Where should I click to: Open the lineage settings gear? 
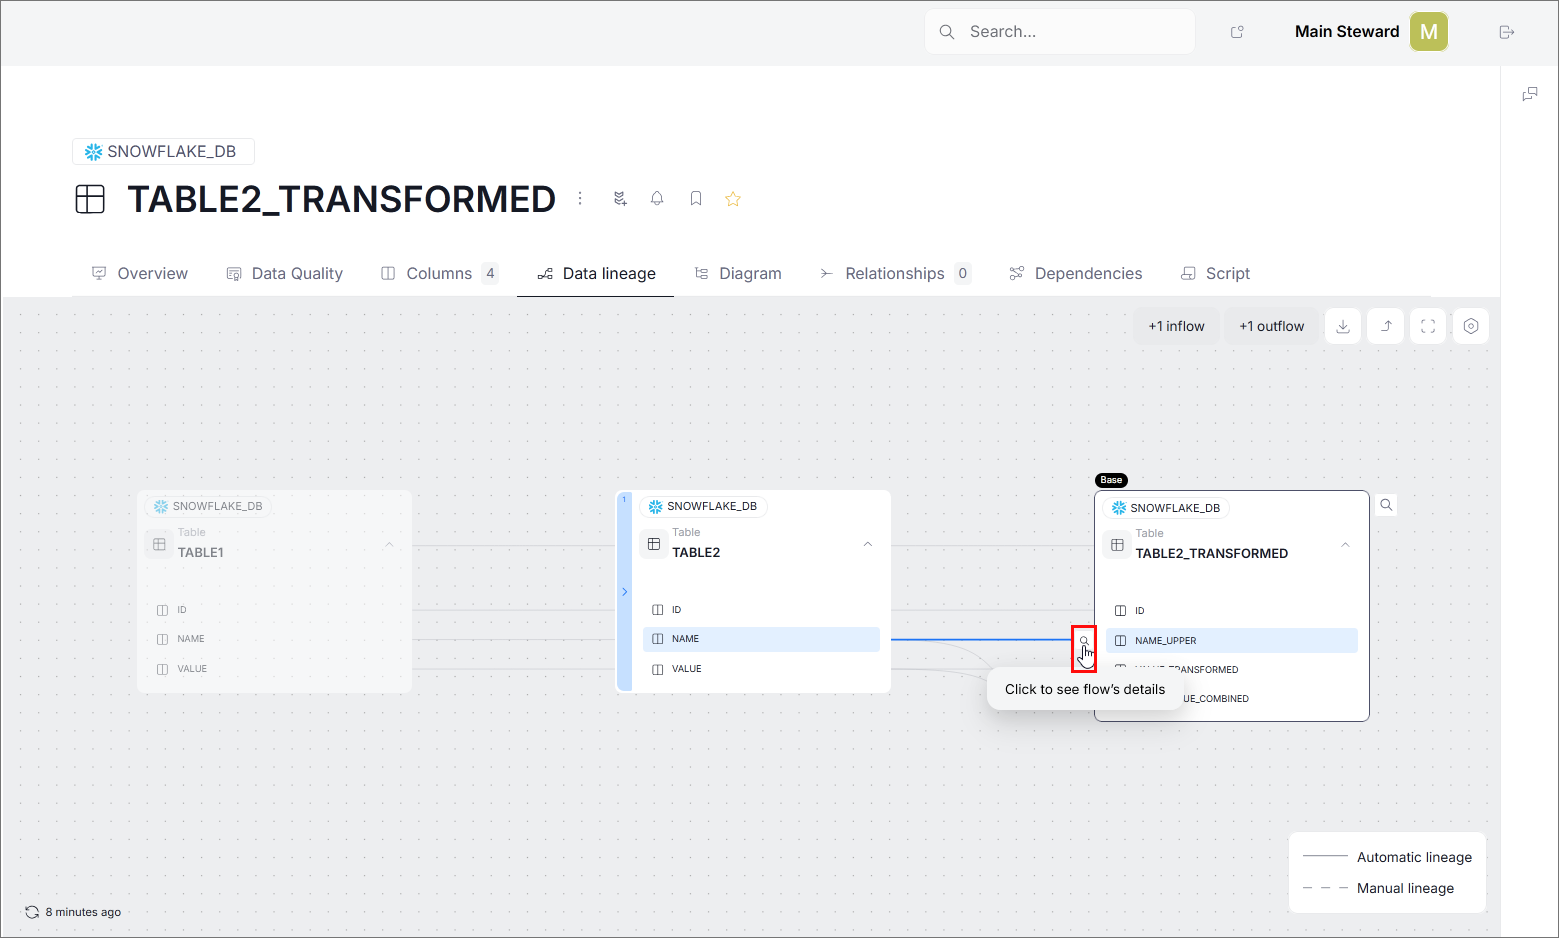pyautogui.click(x=1470, y=325)
